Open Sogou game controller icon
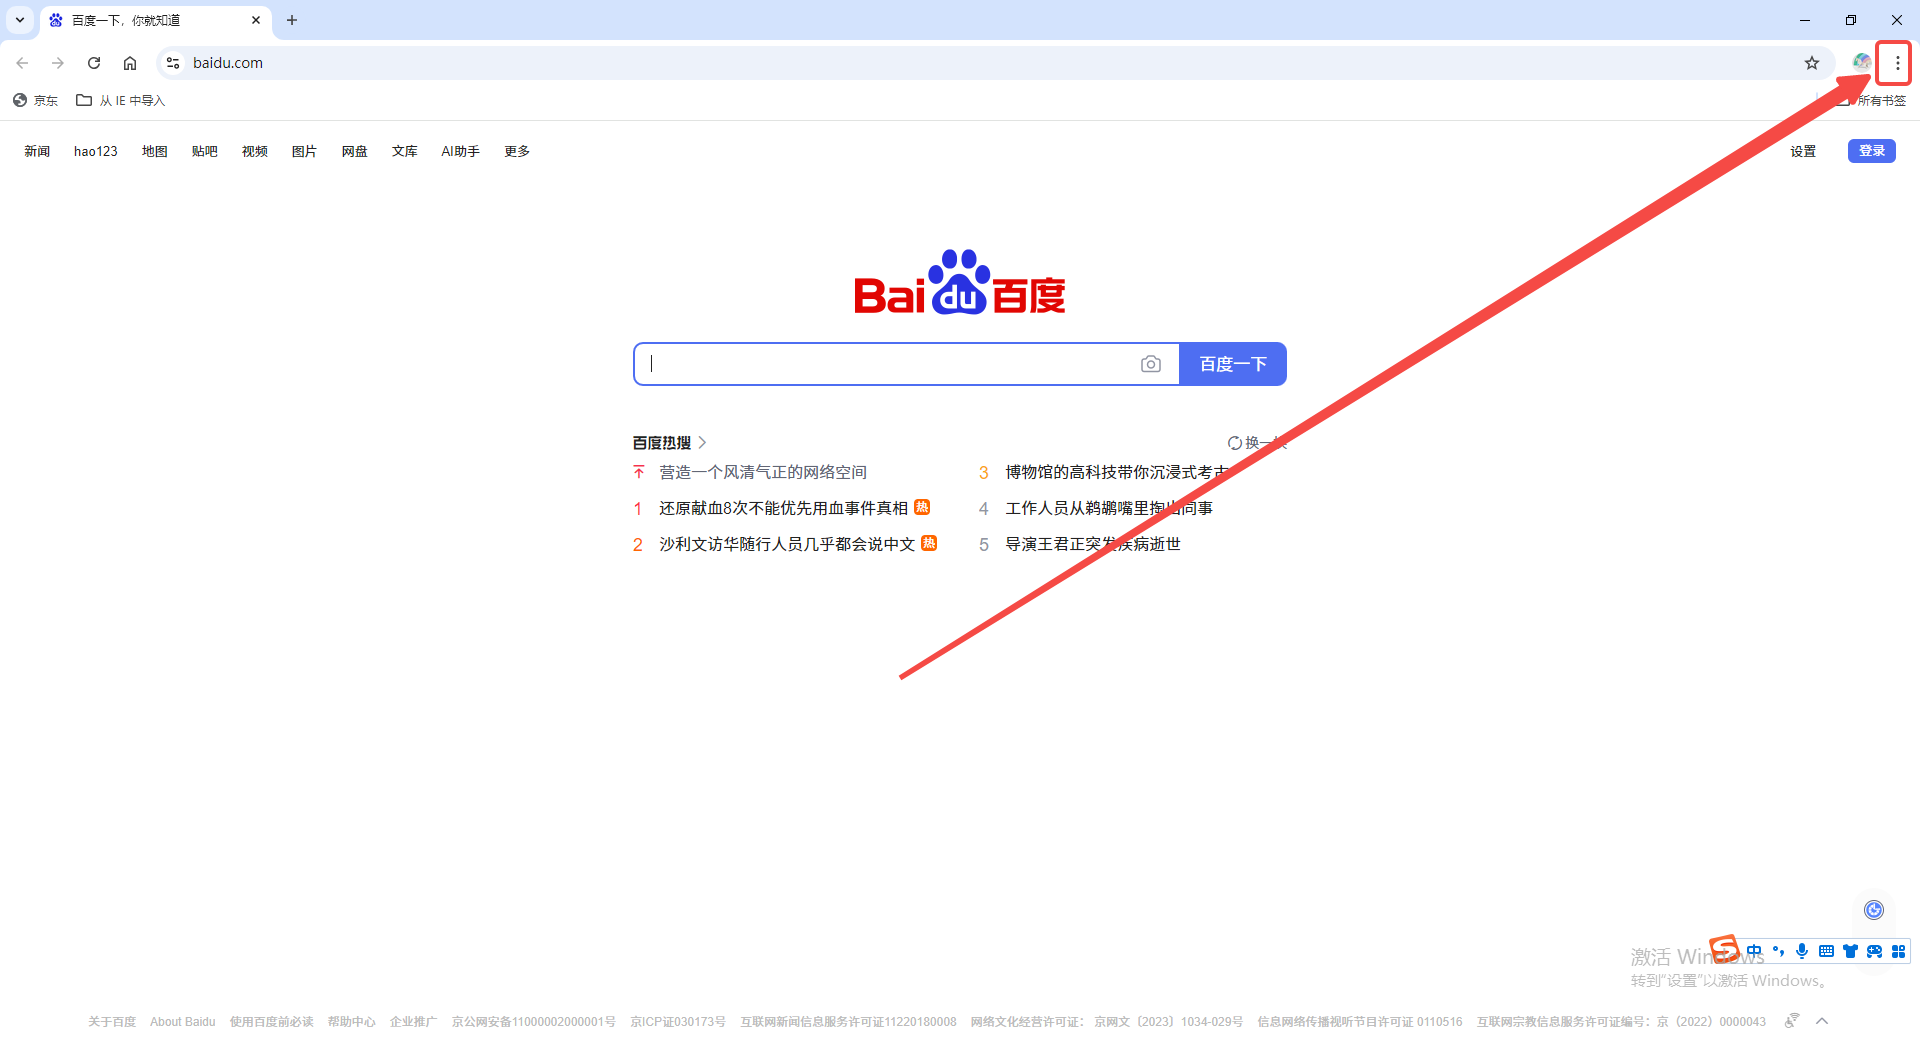1920x1040 pixels. pyautogui.click(x=1874, y=951)
